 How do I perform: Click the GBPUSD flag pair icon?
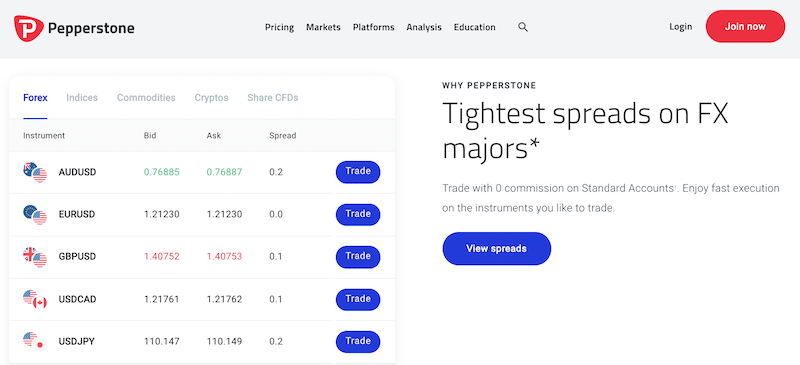[x=35, y=257]
